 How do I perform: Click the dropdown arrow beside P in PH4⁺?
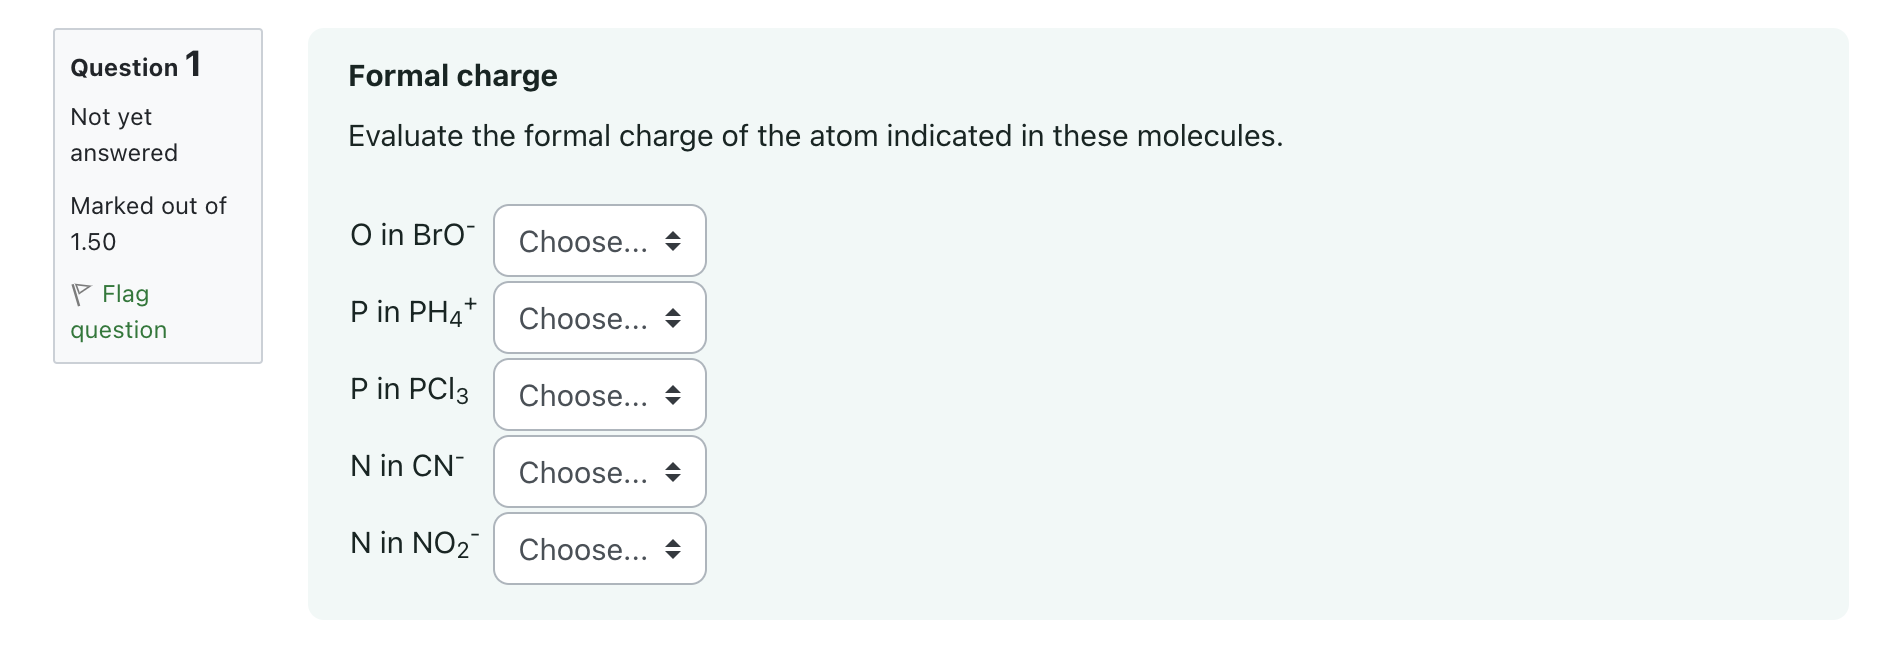click(674, 318)
